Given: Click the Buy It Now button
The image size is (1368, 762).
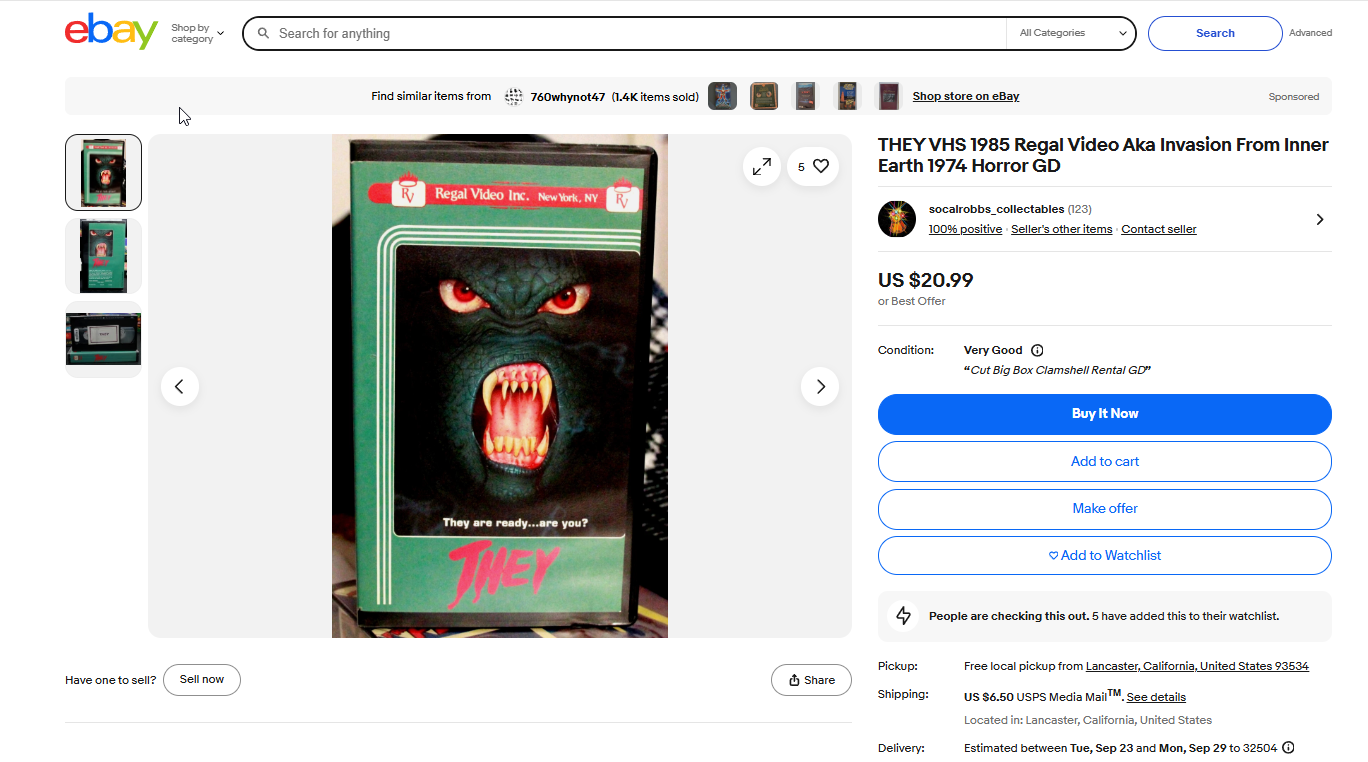Looking at the screenshot, I should pos(1105,414).
